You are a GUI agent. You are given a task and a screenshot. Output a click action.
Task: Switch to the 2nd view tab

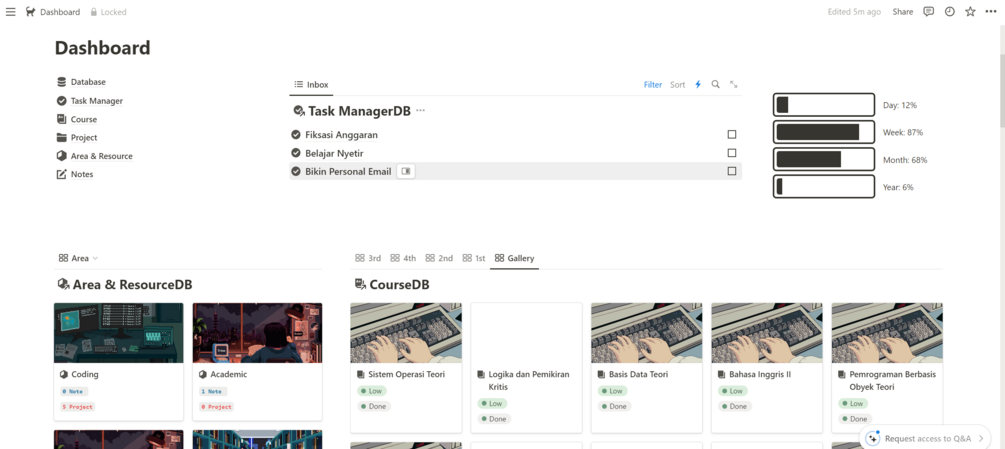pos(439,258)
